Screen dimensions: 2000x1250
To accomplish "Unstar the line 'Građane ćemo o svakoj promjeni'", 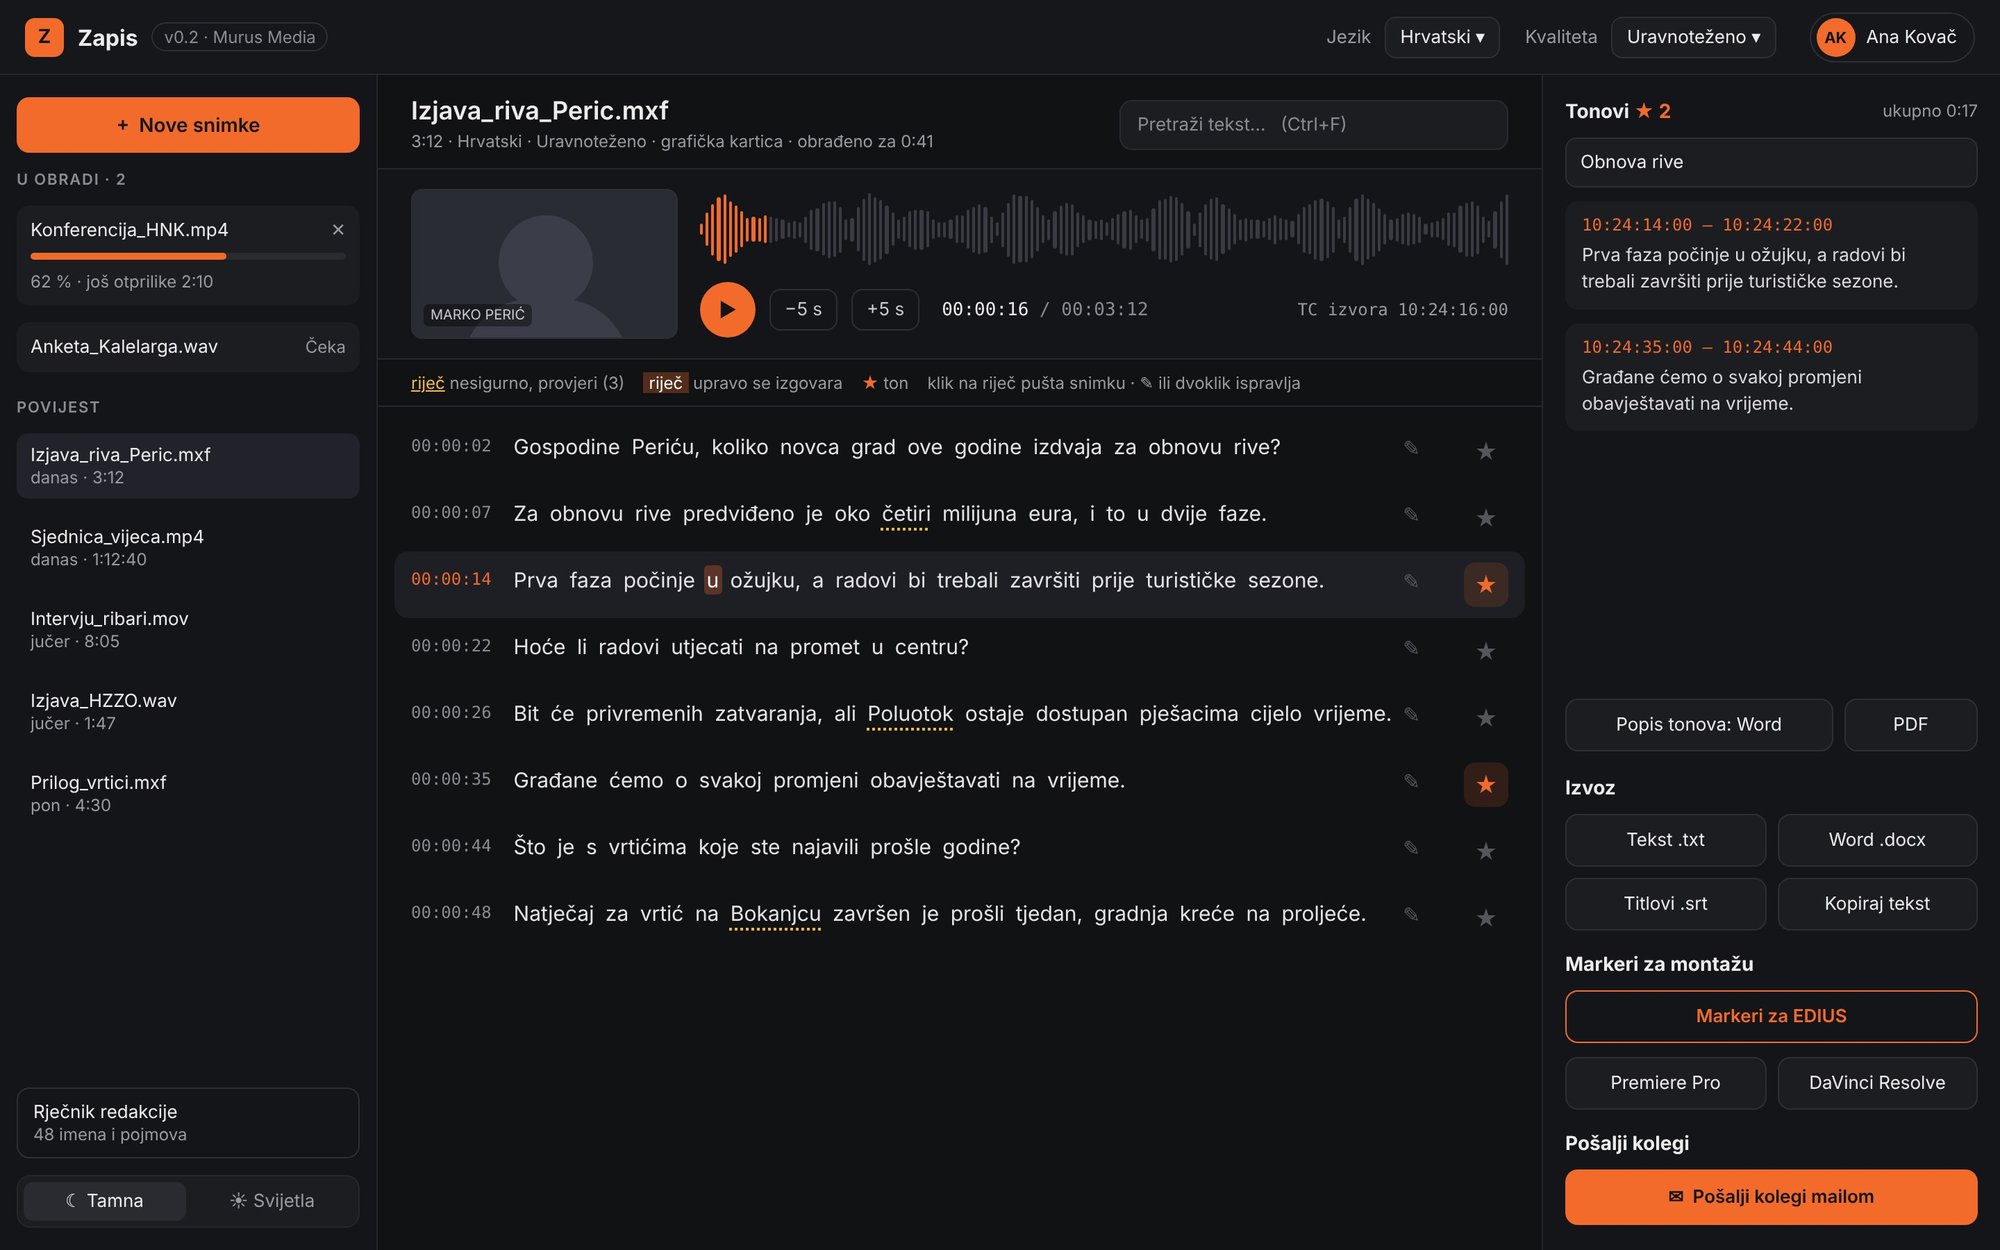I will click(x=1486, y=785).
